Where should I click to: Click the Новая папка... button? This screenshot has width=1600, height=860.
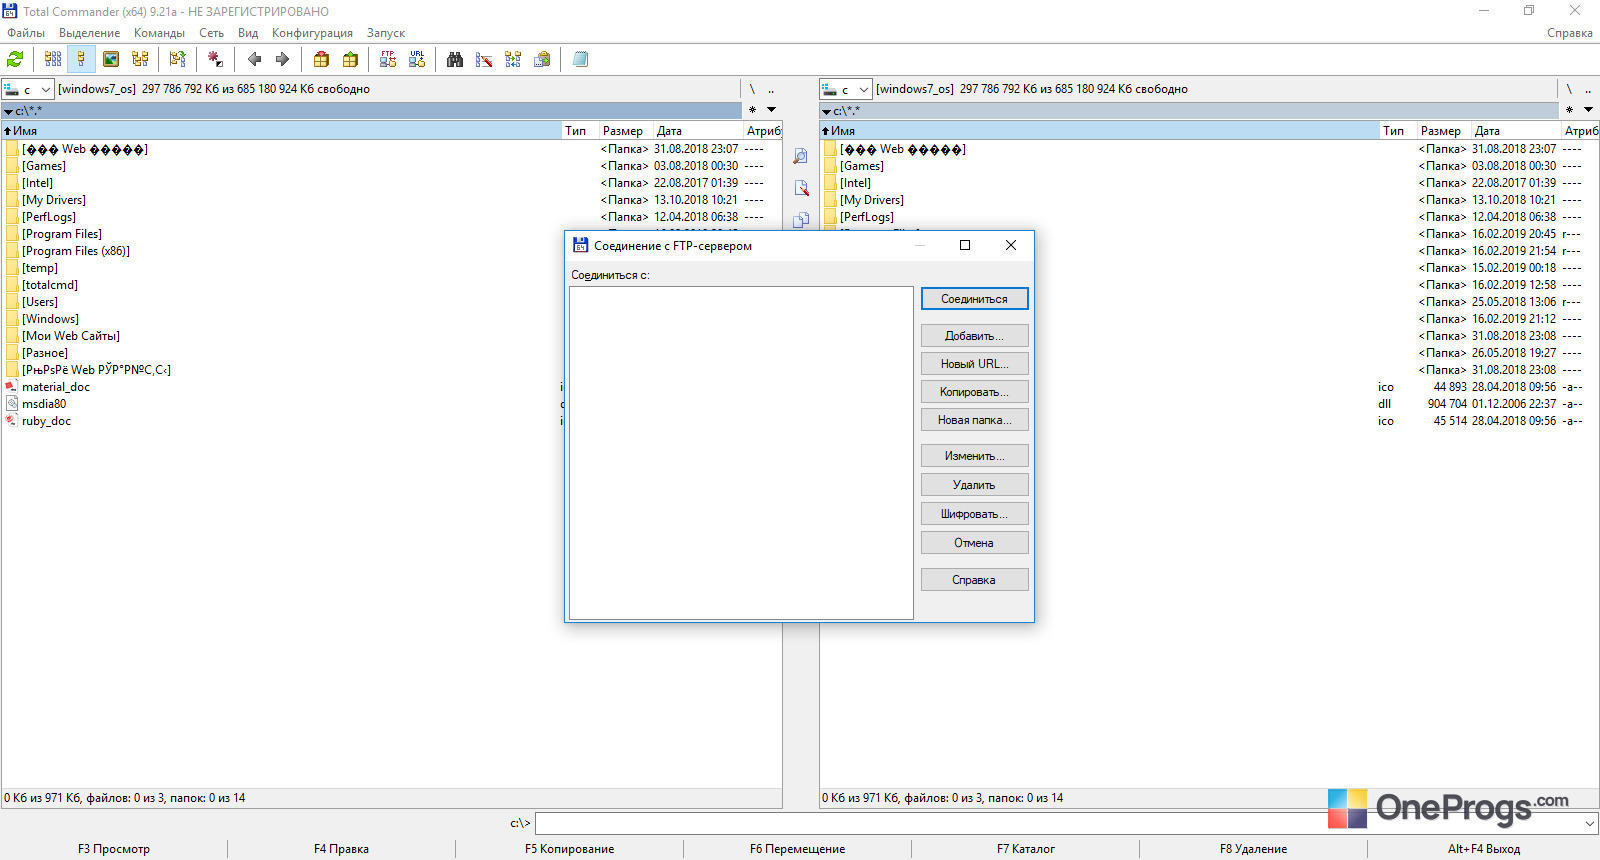974,420
